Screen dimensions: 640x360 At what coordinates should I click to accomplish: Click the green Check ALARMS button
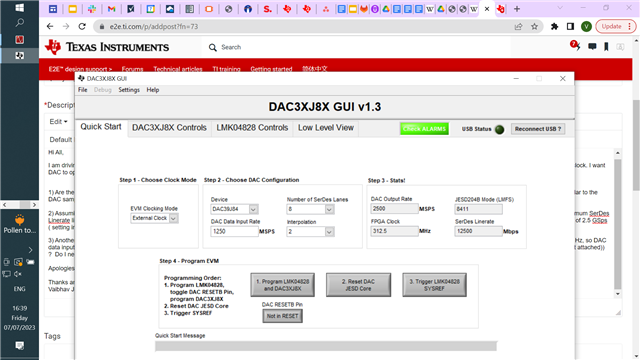point(424,129)
